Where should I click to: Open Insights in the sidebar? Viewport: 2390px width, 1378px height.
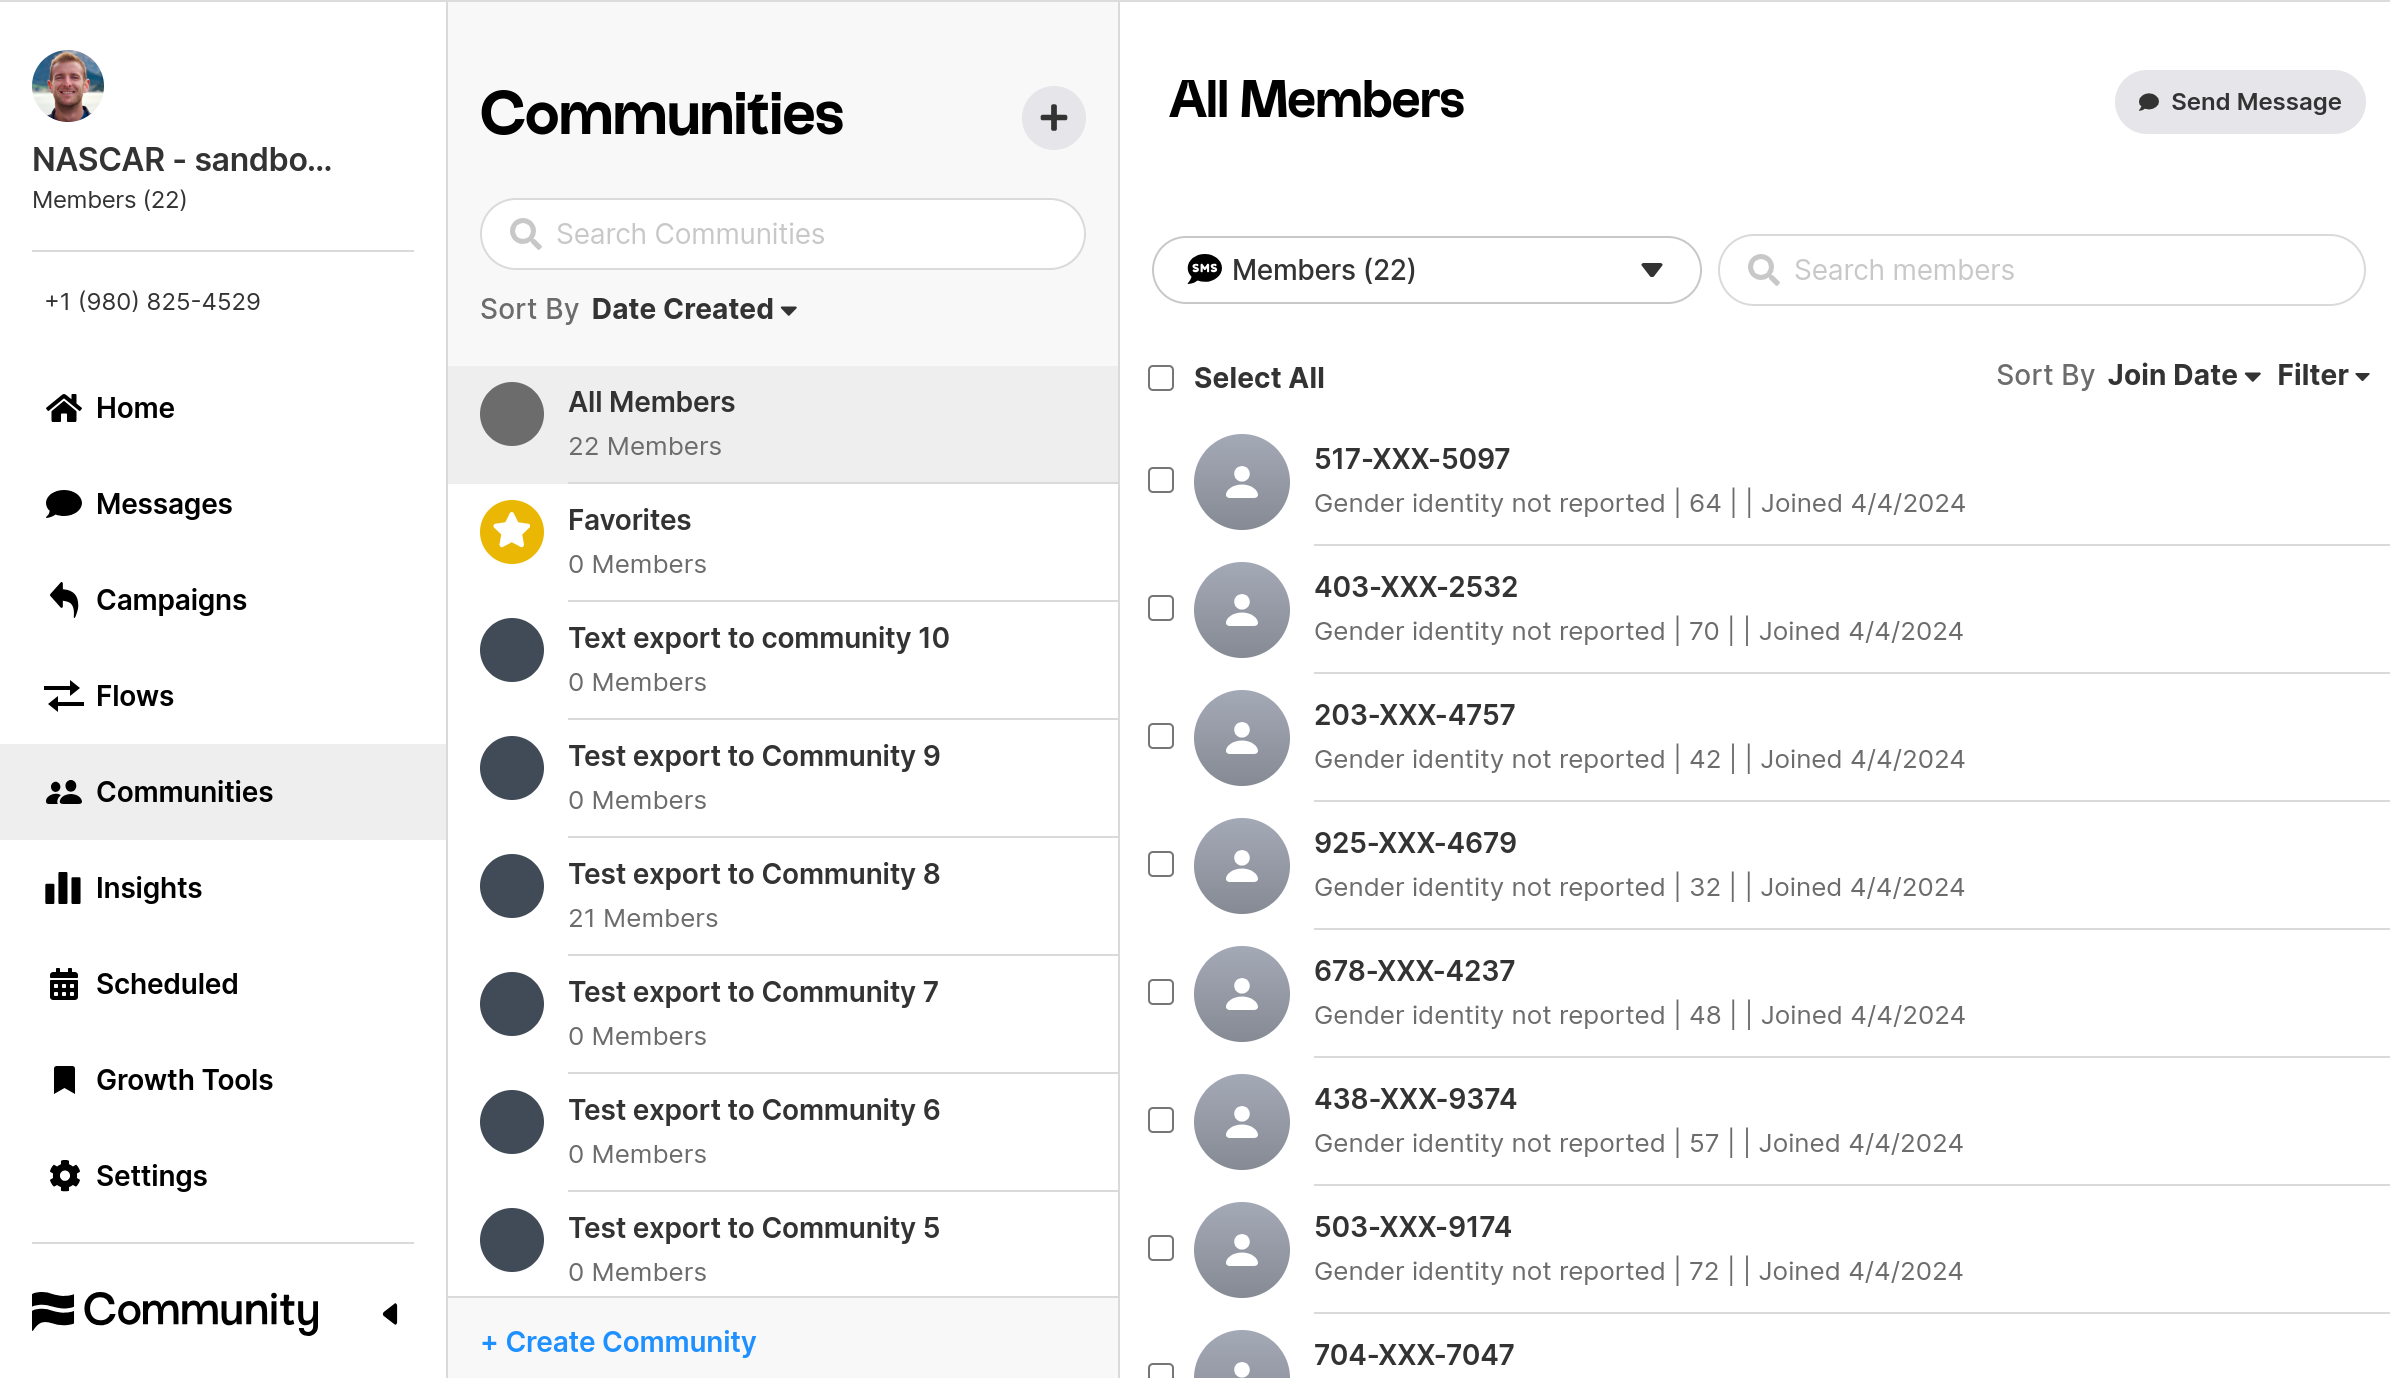tap(223, 888)
